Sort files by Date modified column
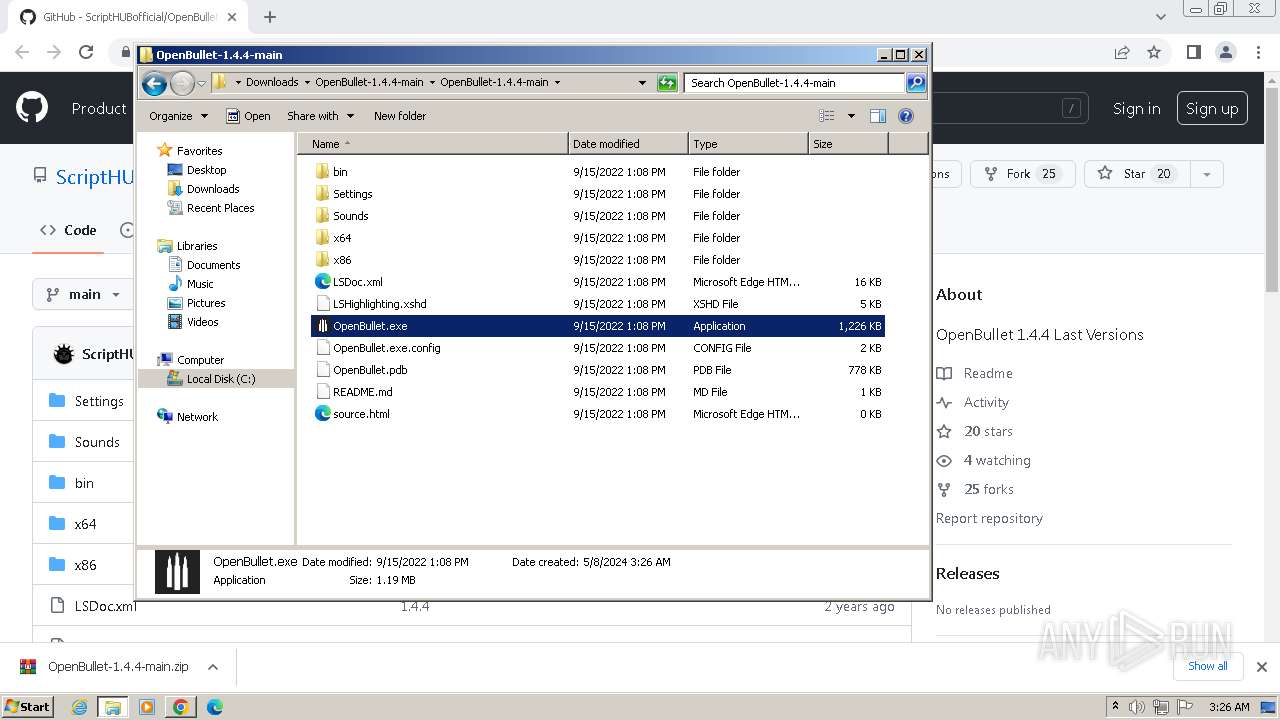 (x=628, y=144)
